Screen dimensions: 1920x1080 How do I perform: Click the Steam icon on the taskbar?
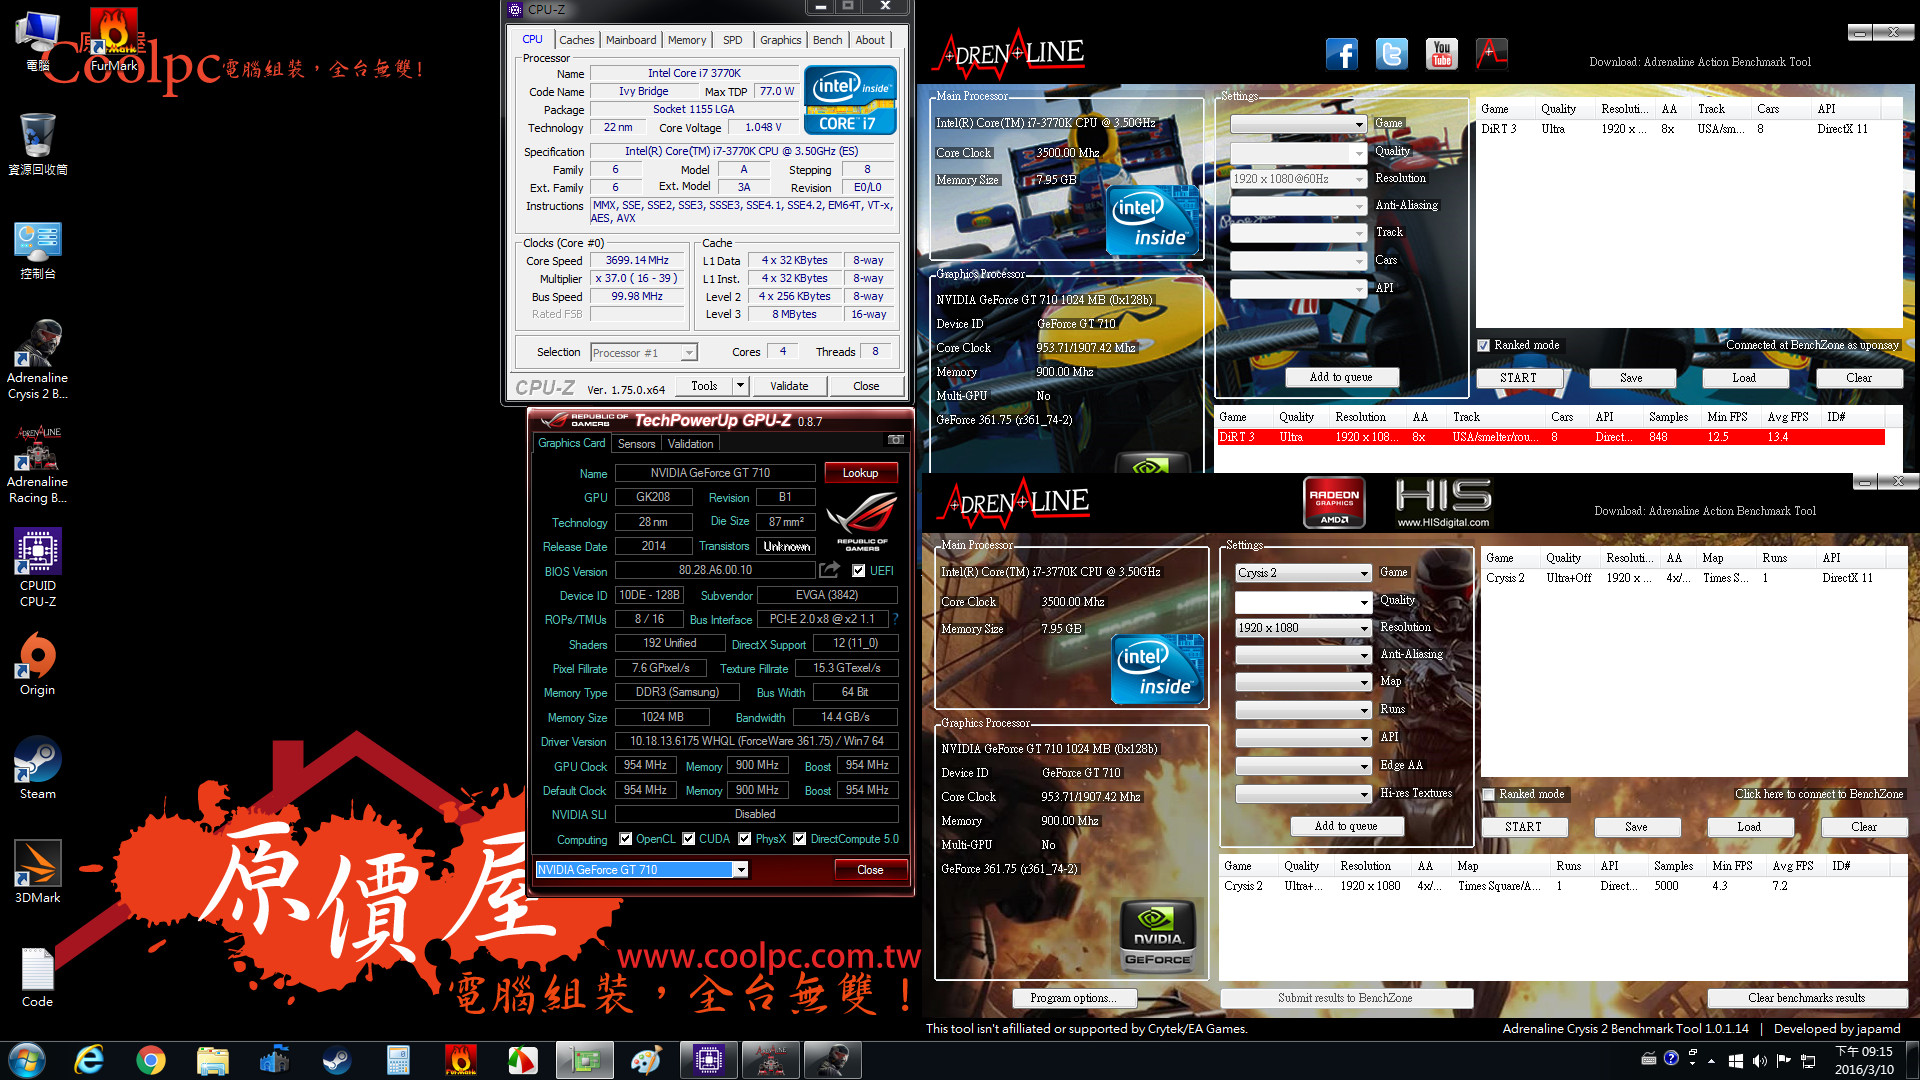click(x=337, y=1060)
